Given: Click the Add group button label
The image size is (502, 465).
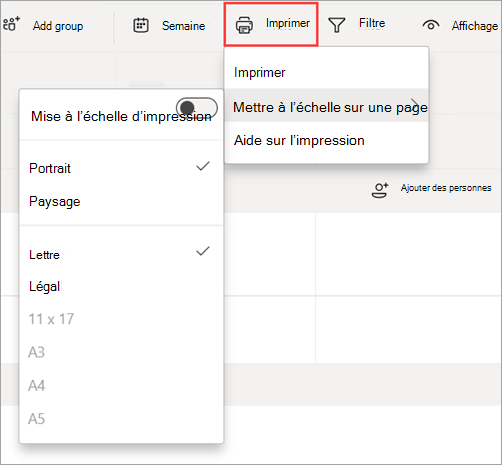Looking at the screenshot, I should (x=58, y=26).
